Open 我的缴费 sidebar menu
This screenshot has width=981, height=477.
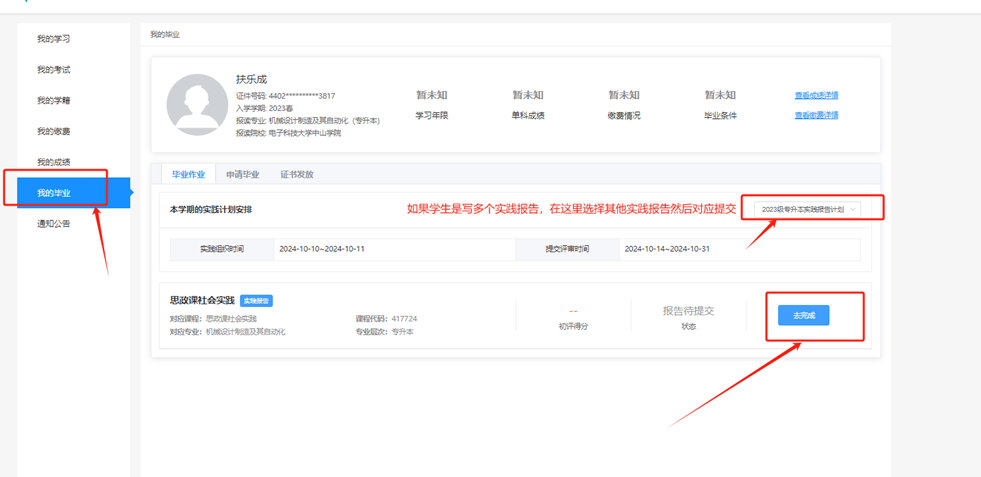click(54, 132)
